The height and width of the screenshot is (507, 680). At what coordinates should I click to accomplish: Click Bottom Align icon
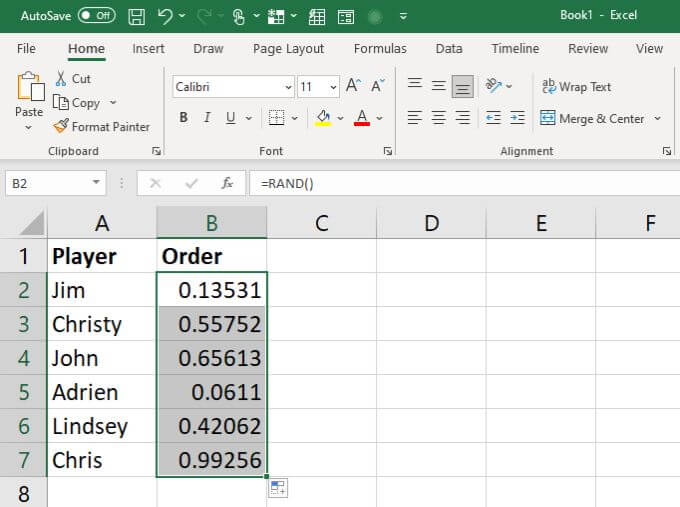click(x=463, y=86)
